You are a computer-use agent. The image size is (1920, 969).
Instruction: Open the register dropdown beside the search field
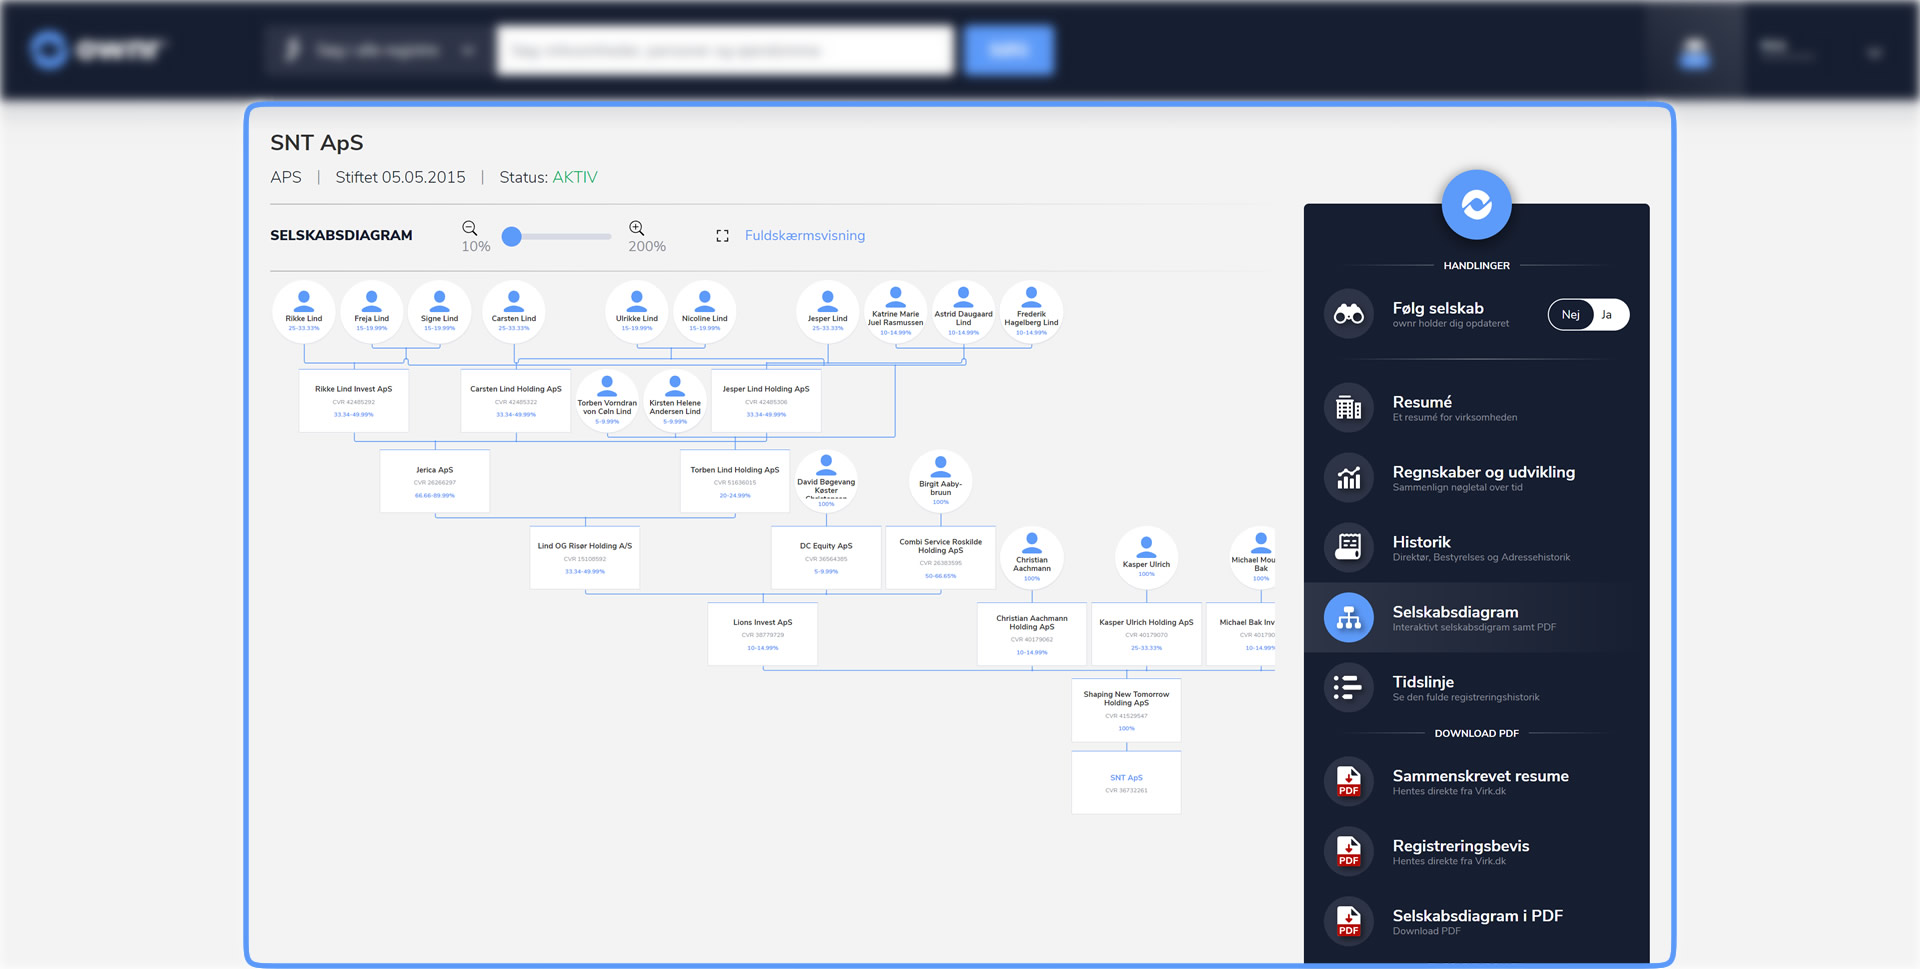[x=377, y=51]
